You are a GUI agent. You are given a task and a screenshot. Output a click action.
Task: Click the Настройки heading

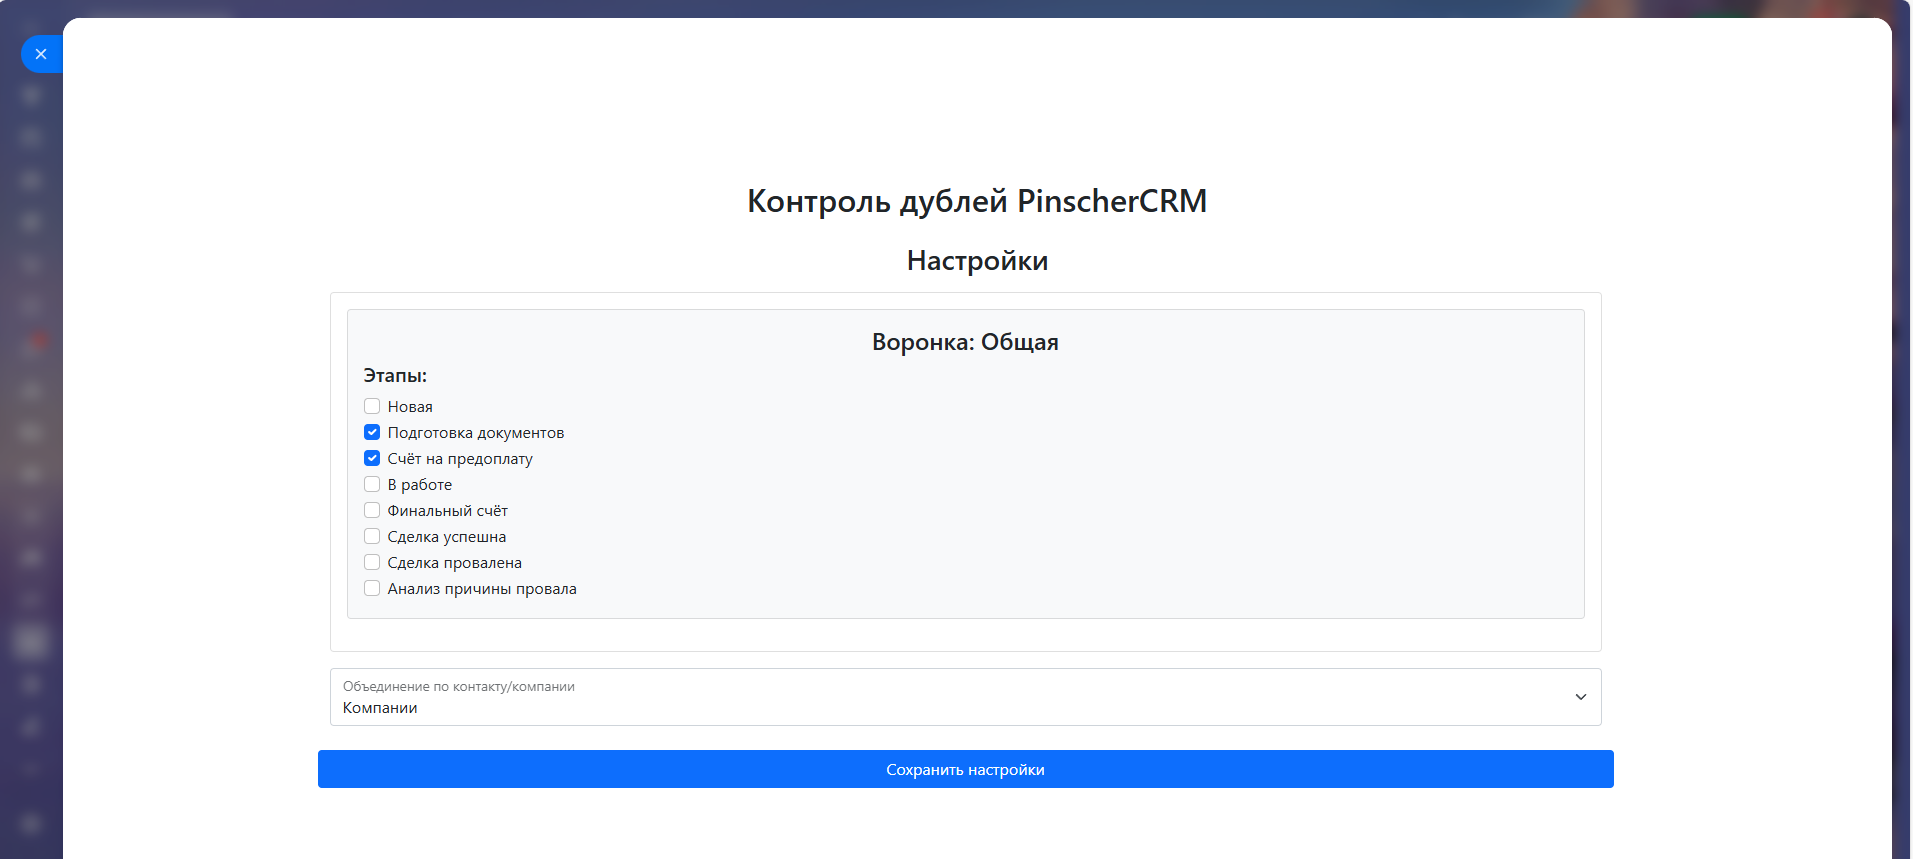[977, 261]
